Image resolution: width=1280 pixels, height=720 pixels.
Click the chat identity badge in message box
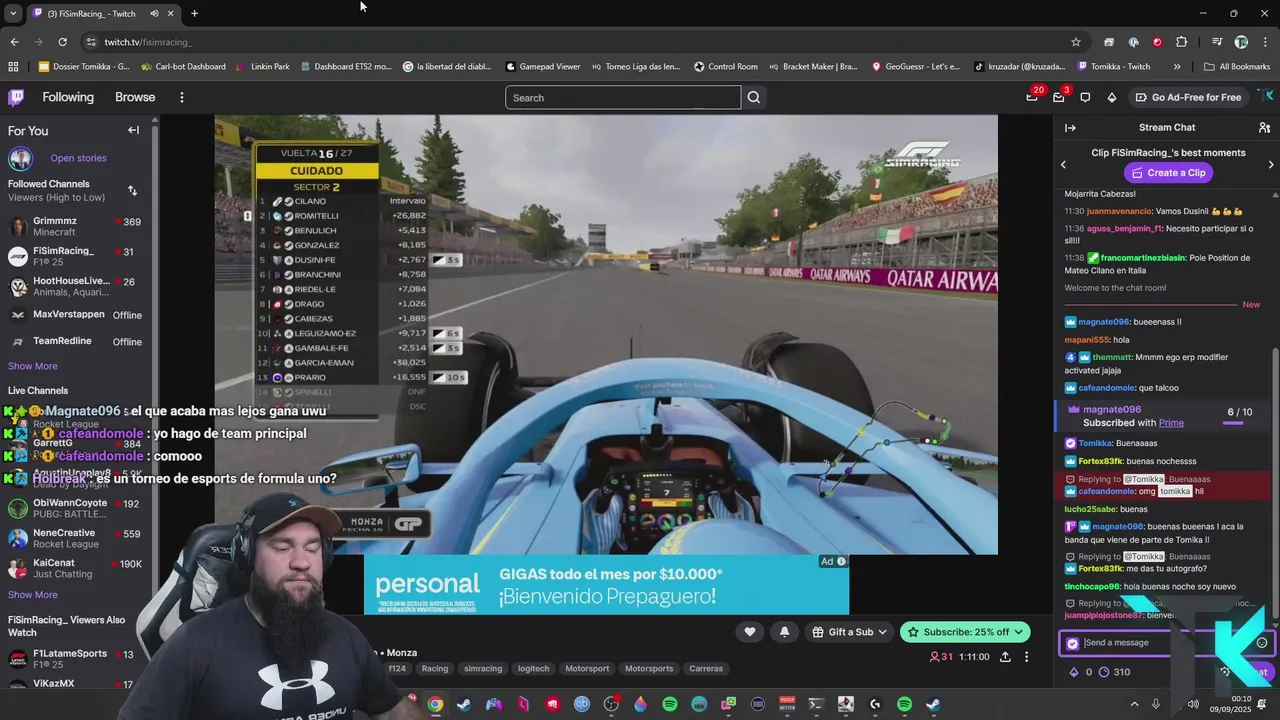click(1073, 643)
